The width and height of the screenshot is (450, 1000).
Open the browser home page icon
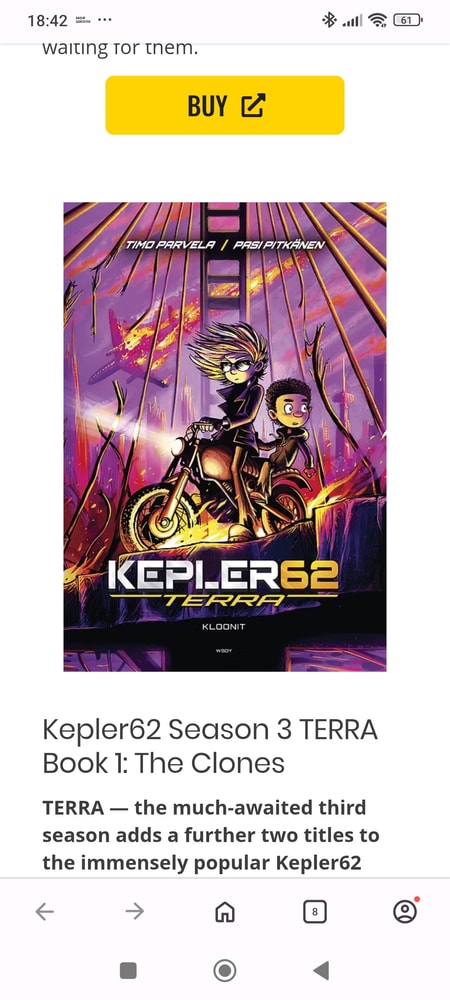coord(224,912)
